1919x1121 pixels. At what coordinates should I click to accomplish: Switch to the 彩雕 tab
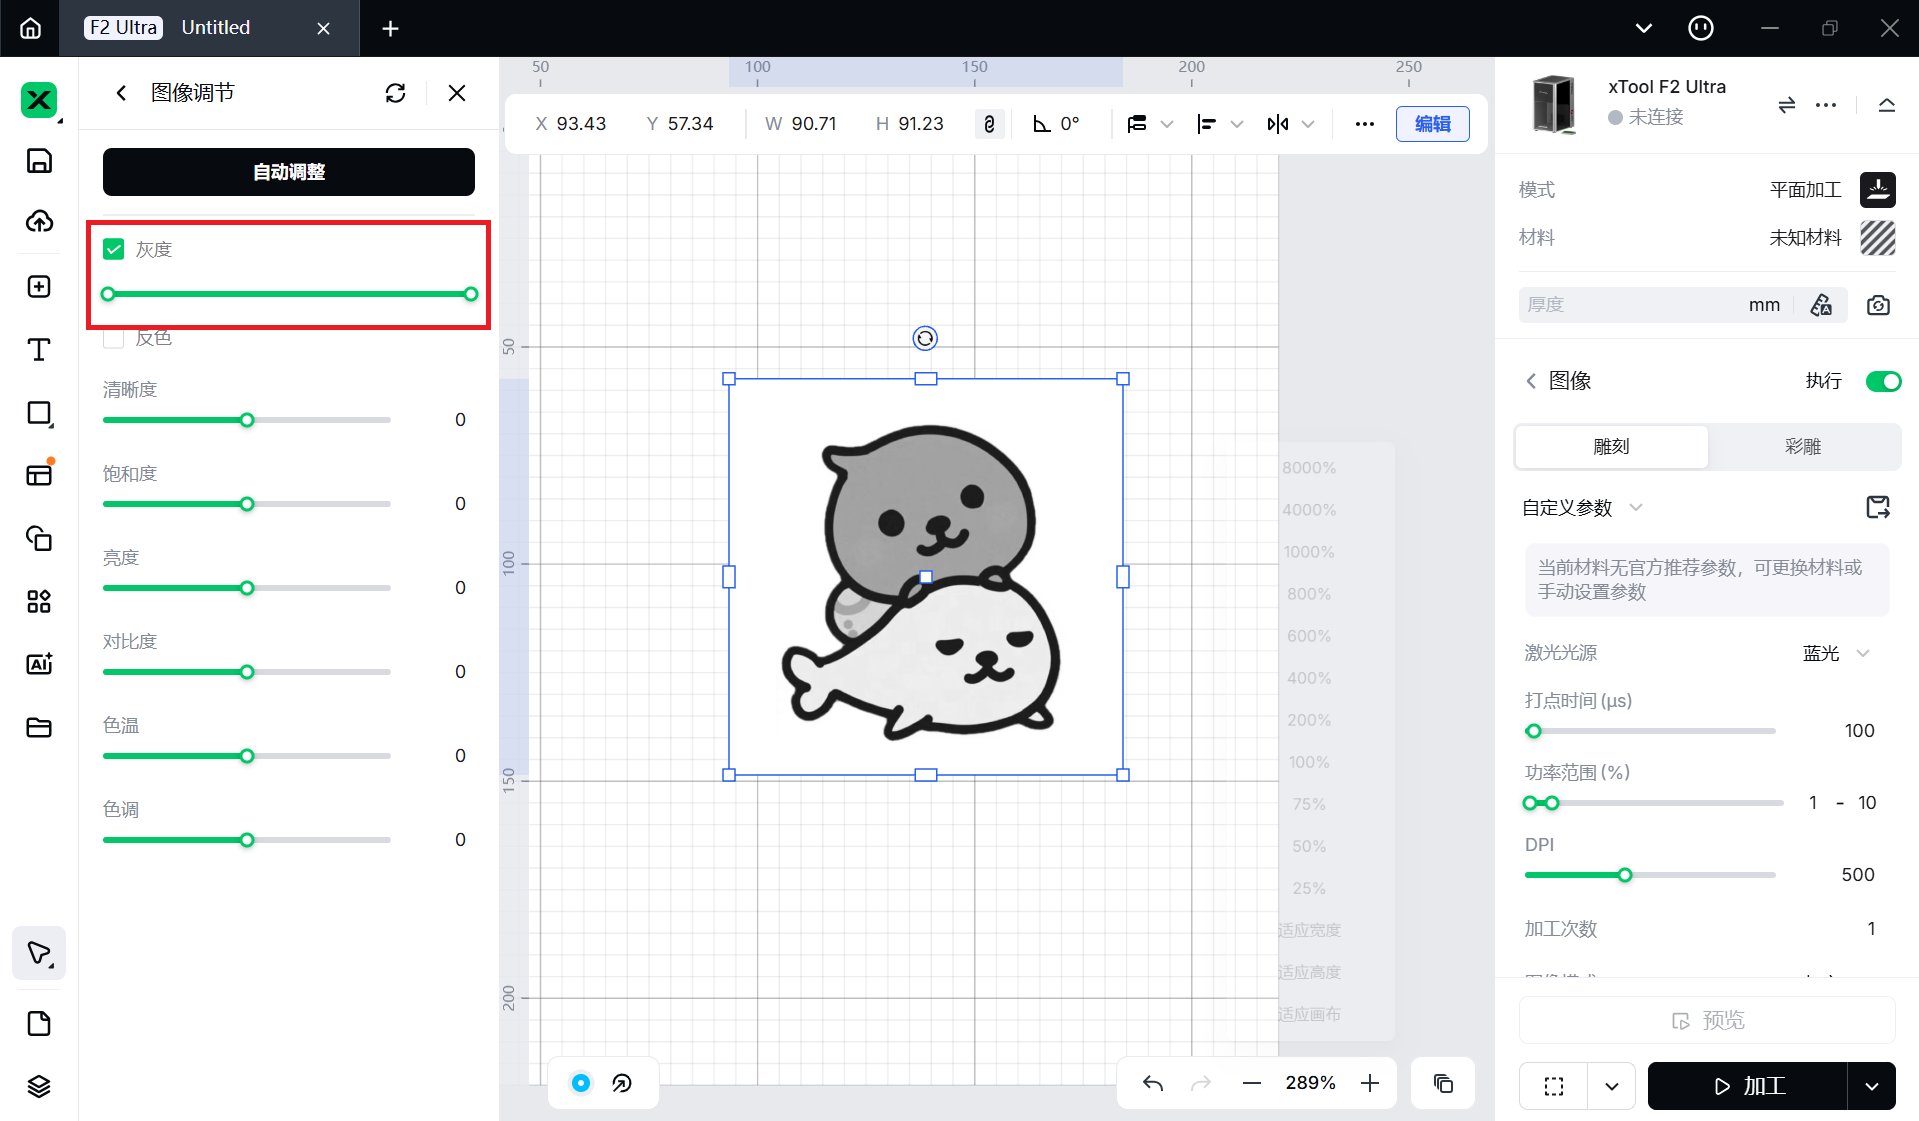[x=1802, y=447]
